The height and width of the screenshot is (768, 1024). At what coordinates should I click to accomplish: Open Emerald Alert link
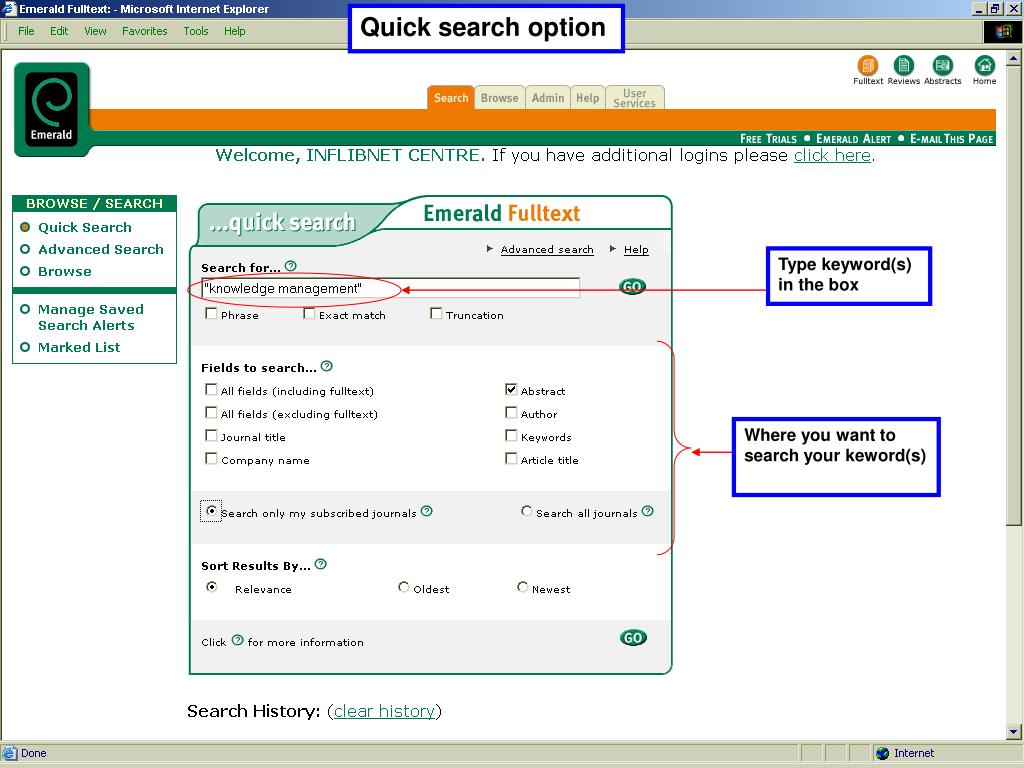[x=853, y=138]
